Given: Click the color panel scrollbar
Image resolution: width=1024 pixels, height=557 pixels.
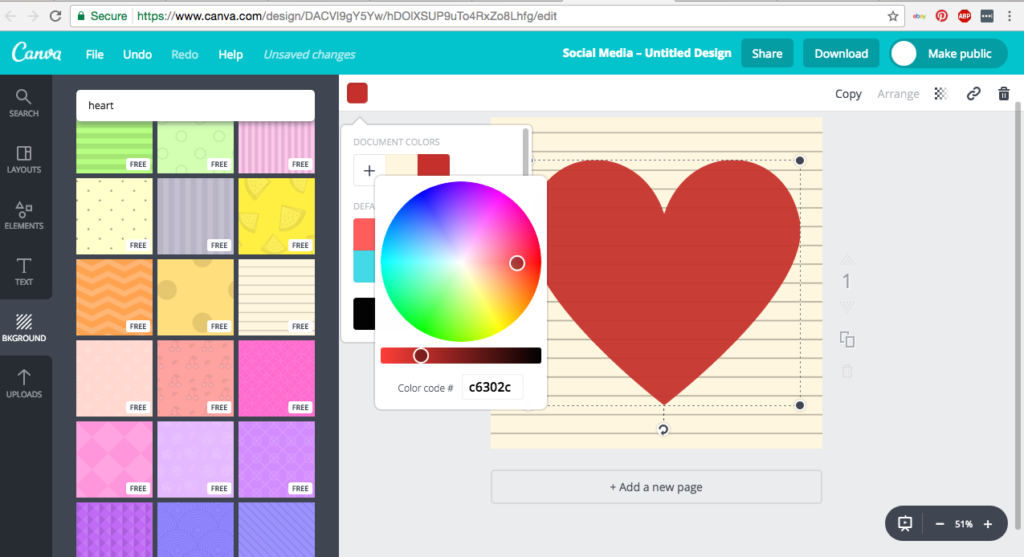Looking at the screenshot, I should (526, 151).
